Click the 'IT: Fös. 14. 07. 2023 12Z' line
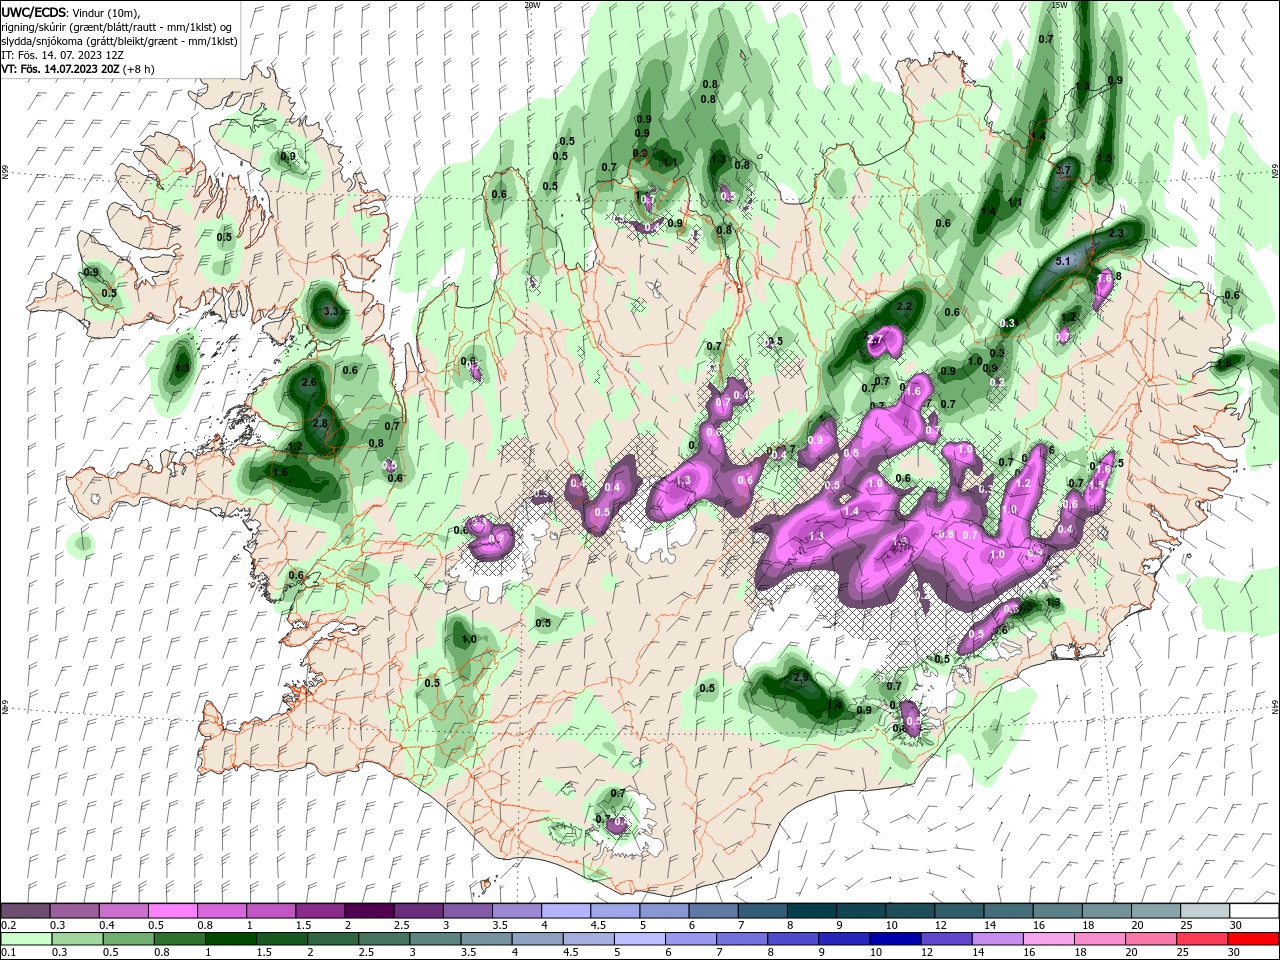This screenshot has width=1280, height=960. pos(62,55)
